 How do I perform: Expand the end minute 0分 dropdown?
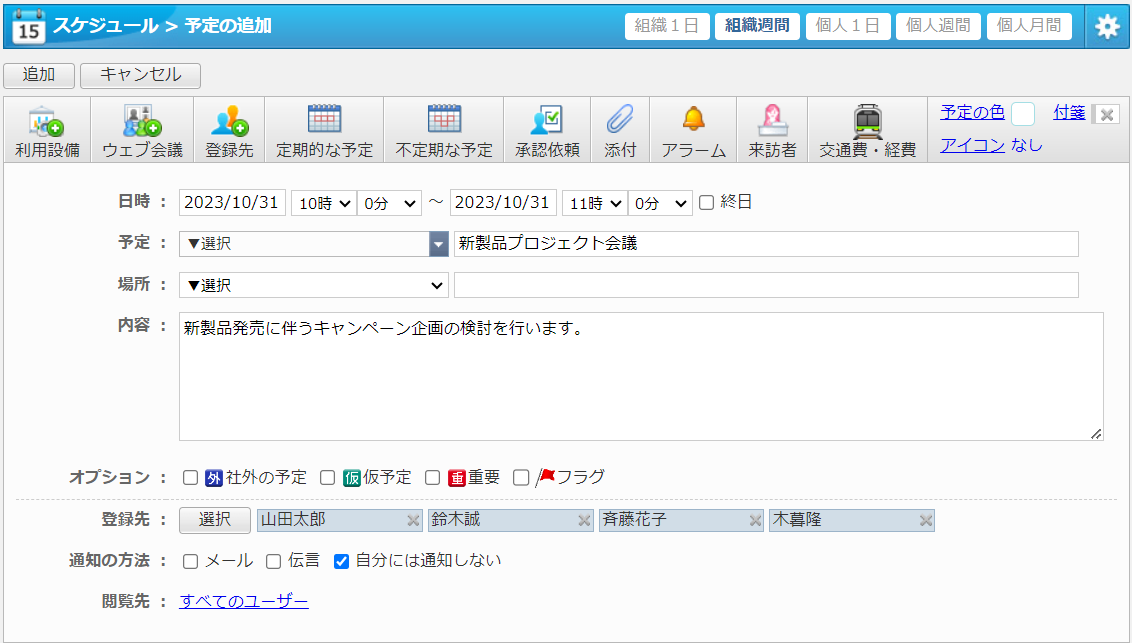tap(659, 203)
